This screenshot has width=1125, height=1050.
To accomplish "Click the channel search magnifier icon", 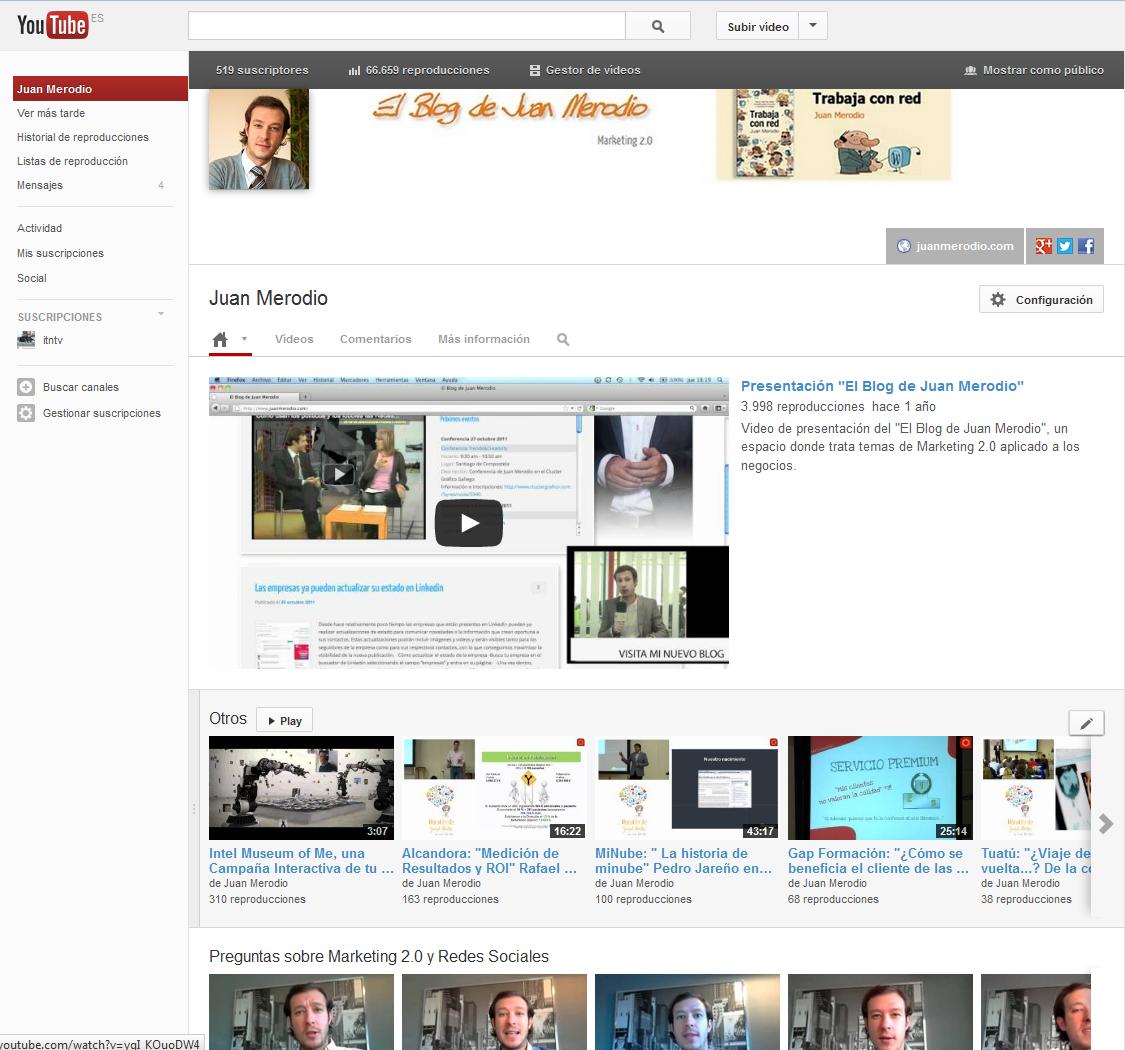I will 563,339.
